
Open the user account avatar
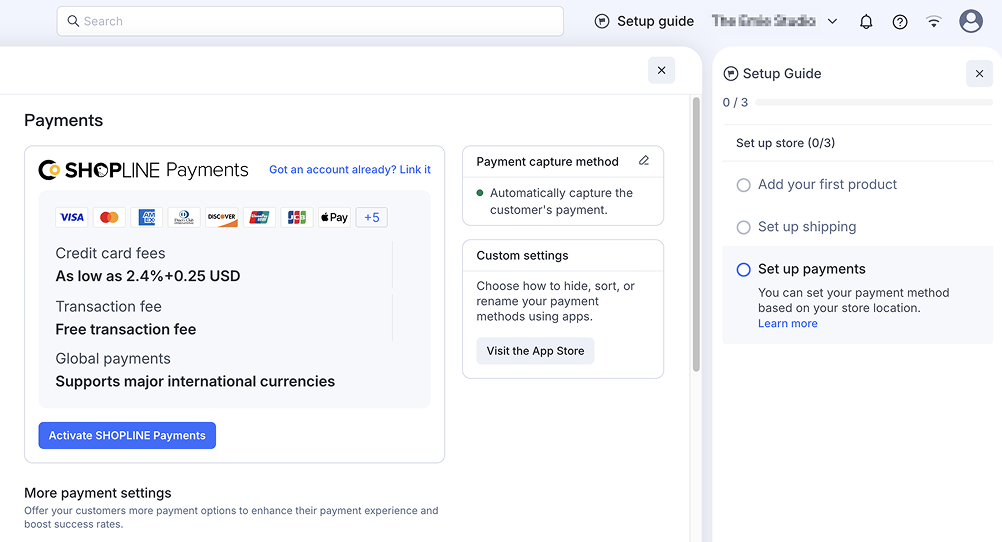pyautogui.click(x=971, y=21)
